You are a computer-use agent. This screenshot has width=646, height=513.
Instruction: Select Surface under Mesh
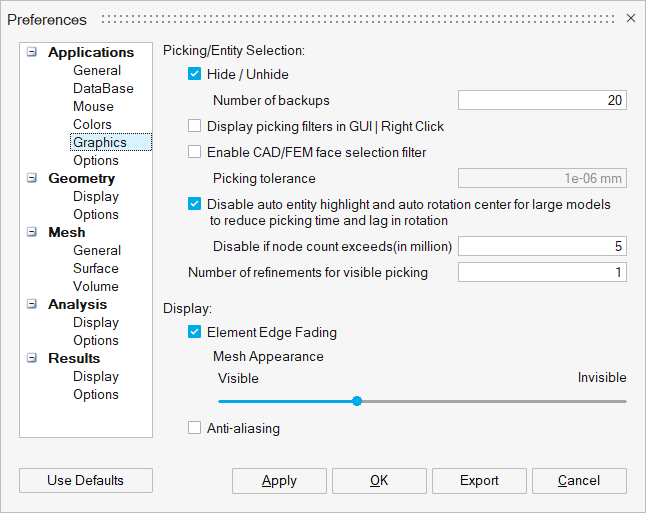point(96,268)
